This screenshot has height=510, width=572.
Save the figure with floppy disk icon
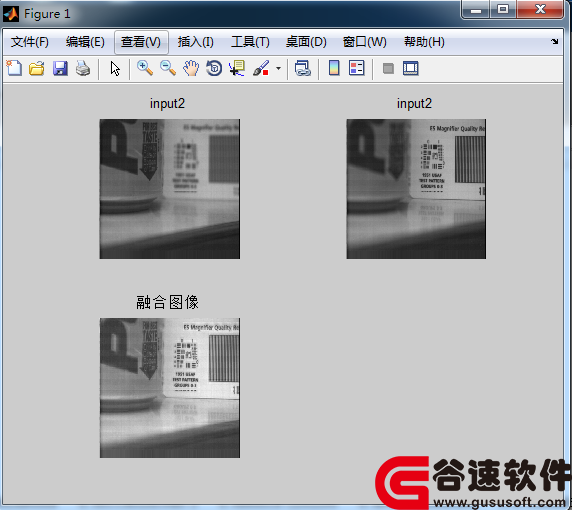[x=60, y=68]
